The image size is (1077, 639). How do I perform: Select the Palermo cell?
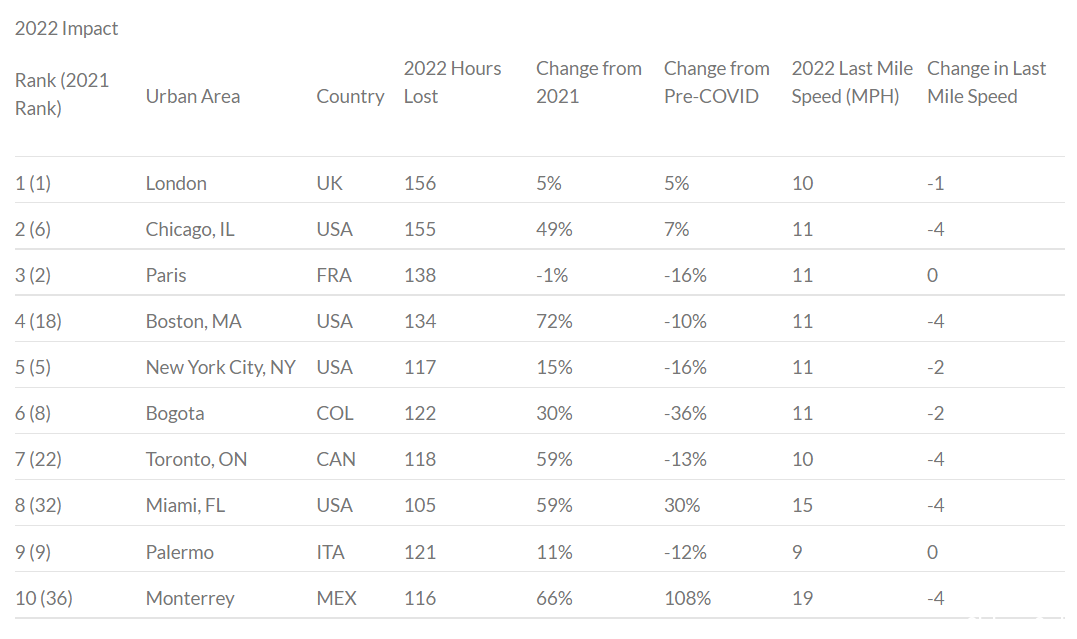(x=179, y=552)
